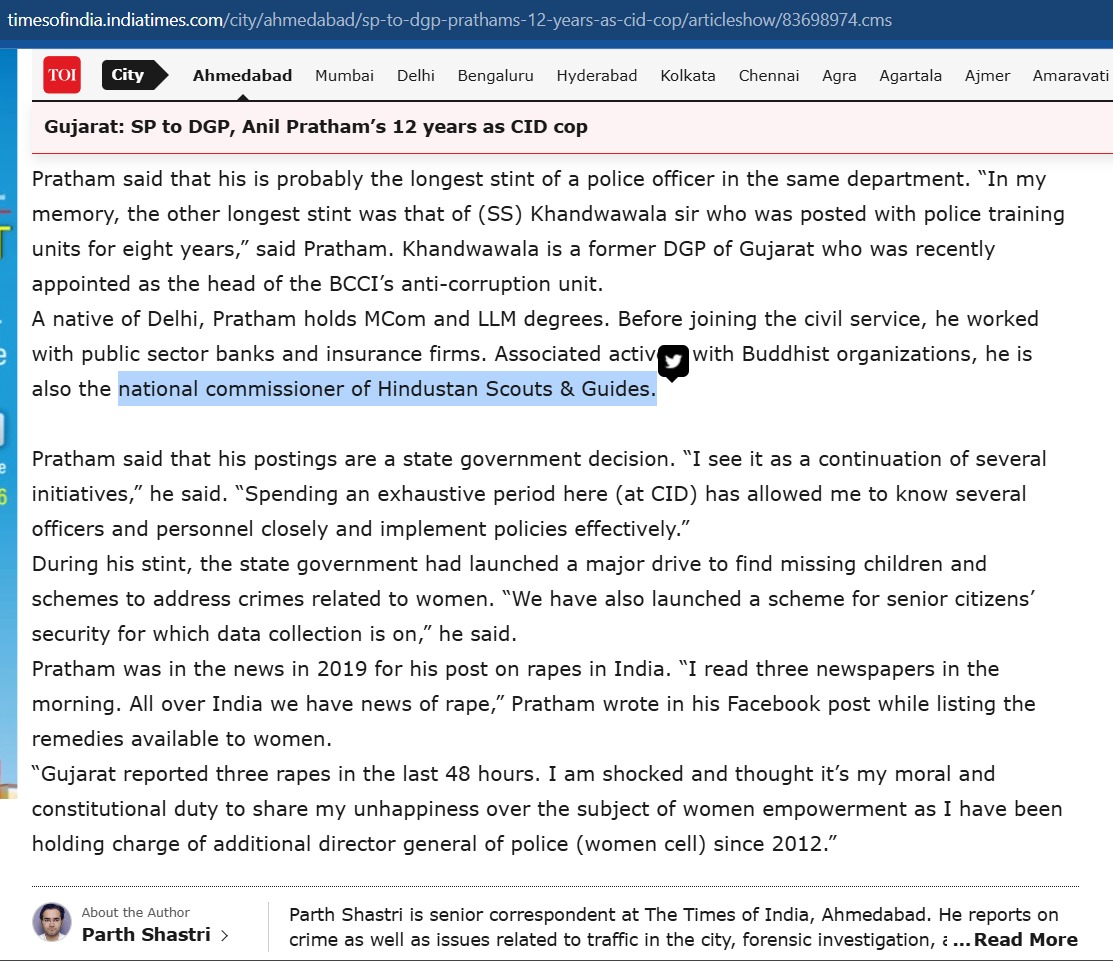Screen dimensions: 1113x961
Task: Open author Parth Shastri's profile link
Action: tap(146, 934)
